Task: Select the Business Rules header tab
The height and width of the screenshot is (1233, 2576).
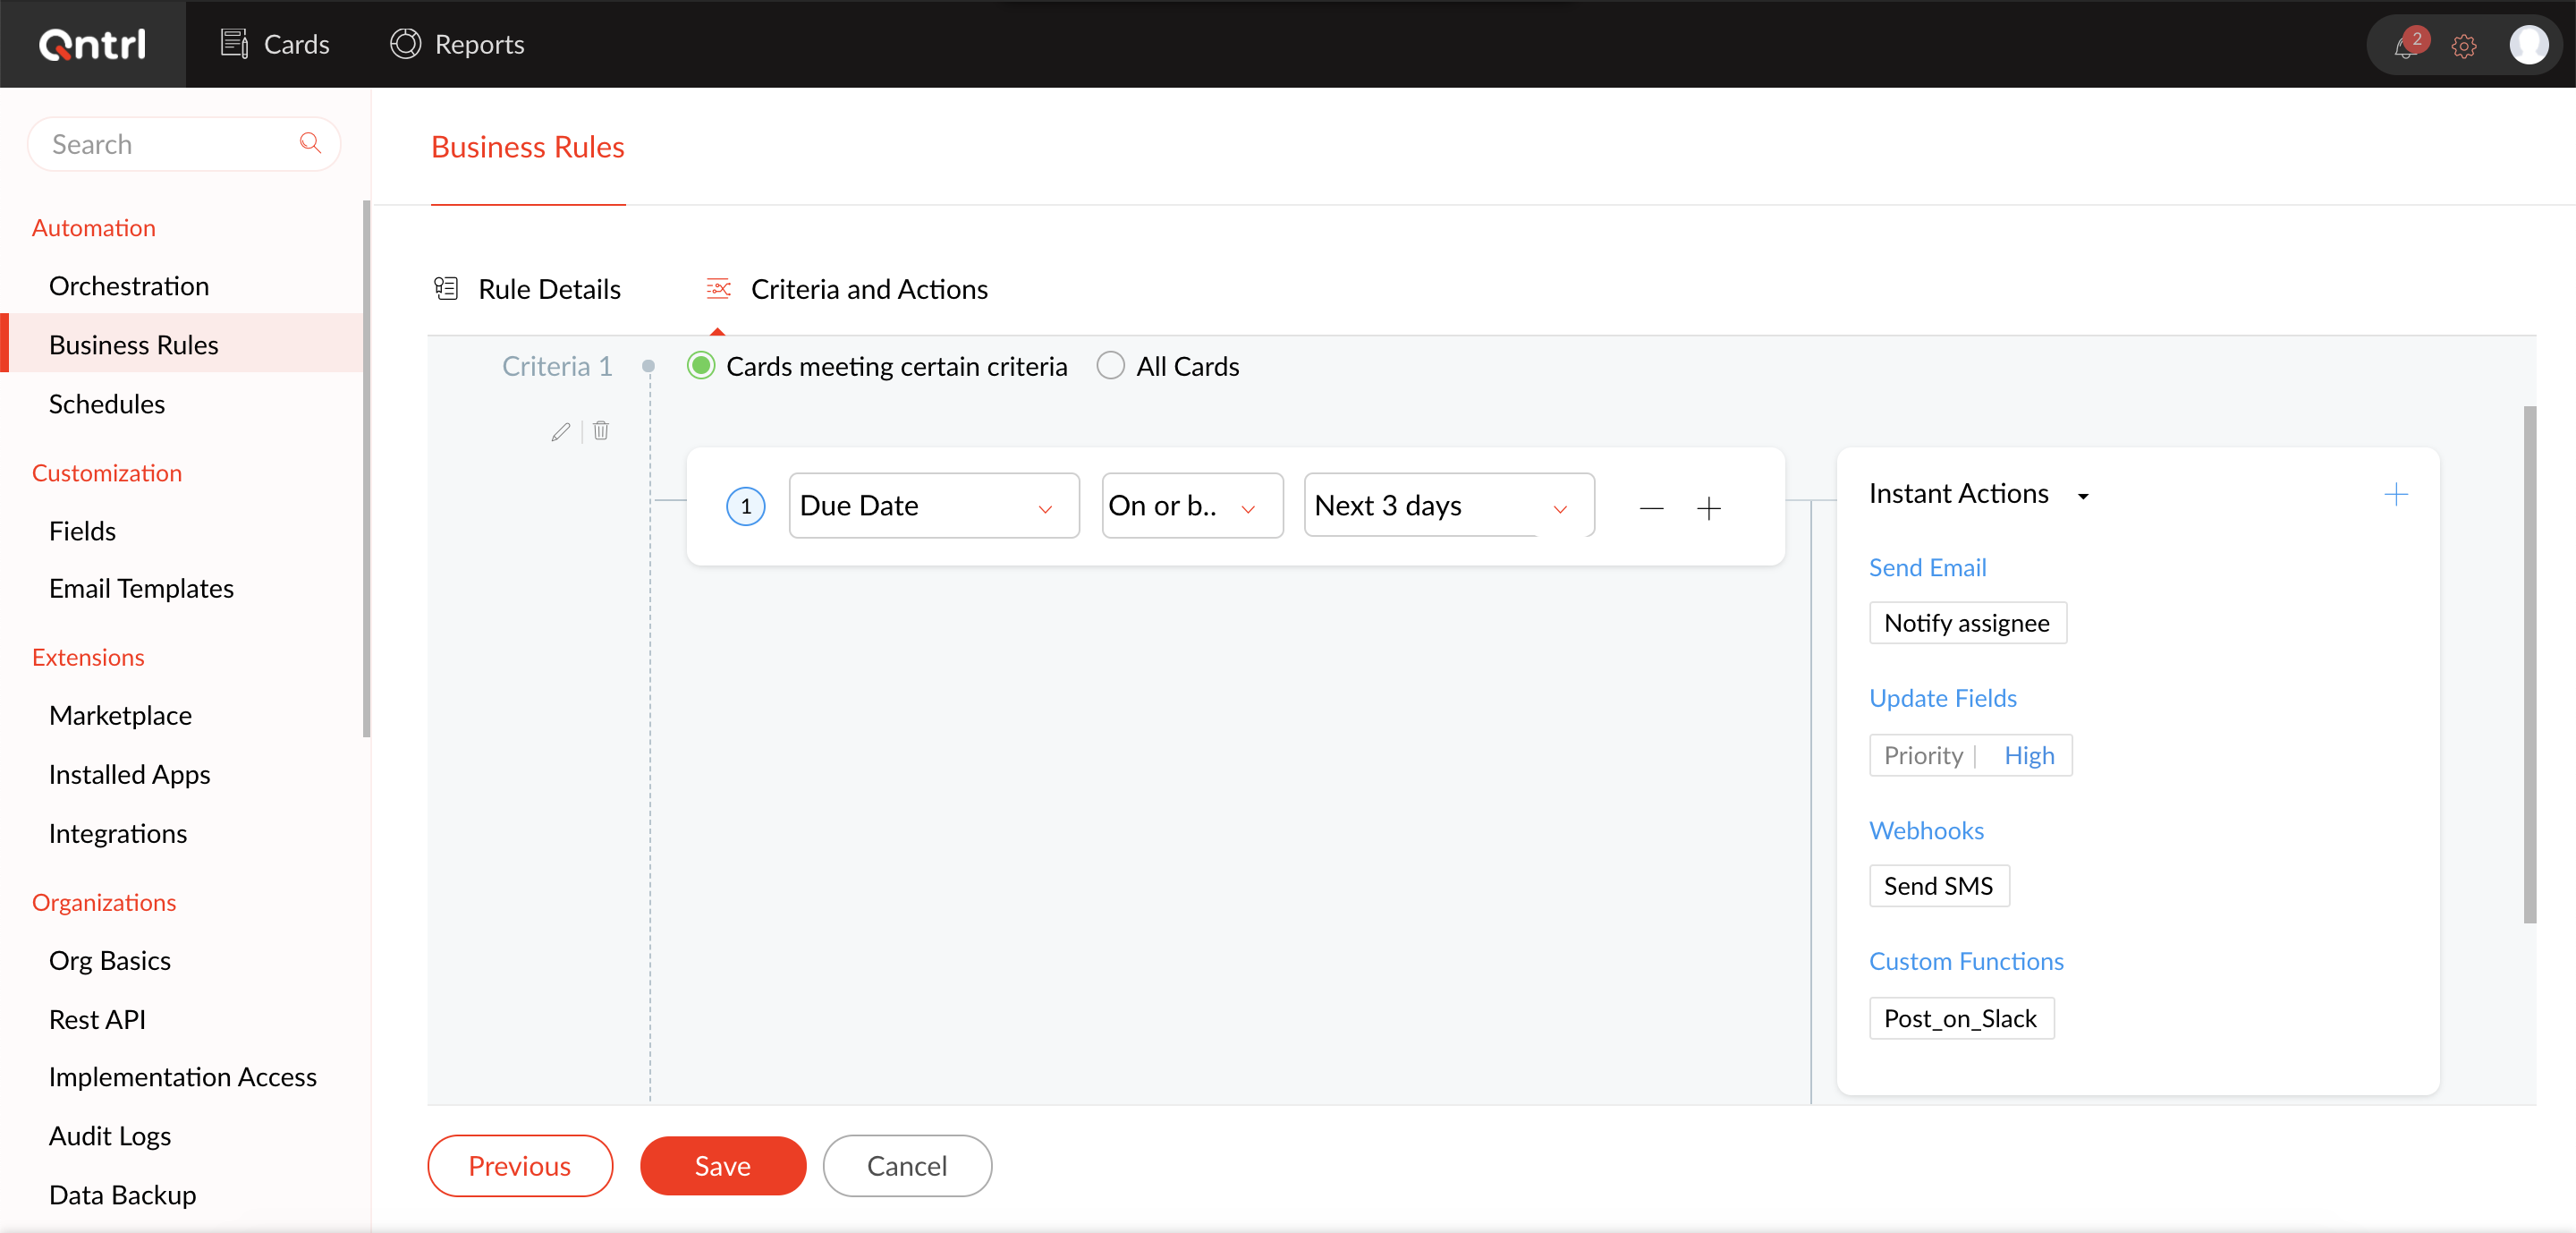Action: pos(528,147)
